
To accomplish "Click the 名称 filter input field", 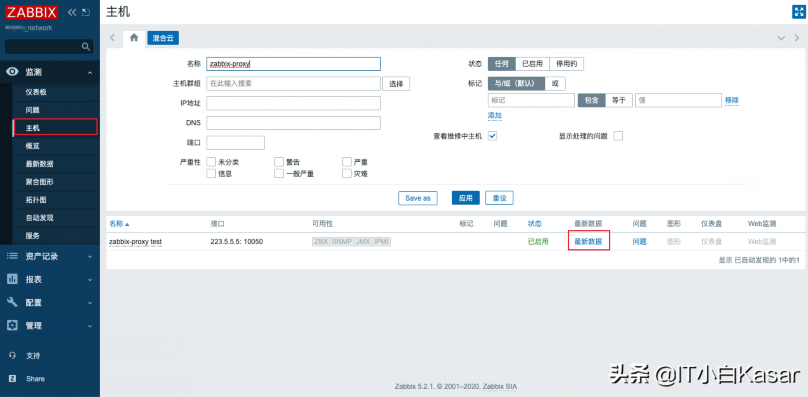I will (293, 64).
